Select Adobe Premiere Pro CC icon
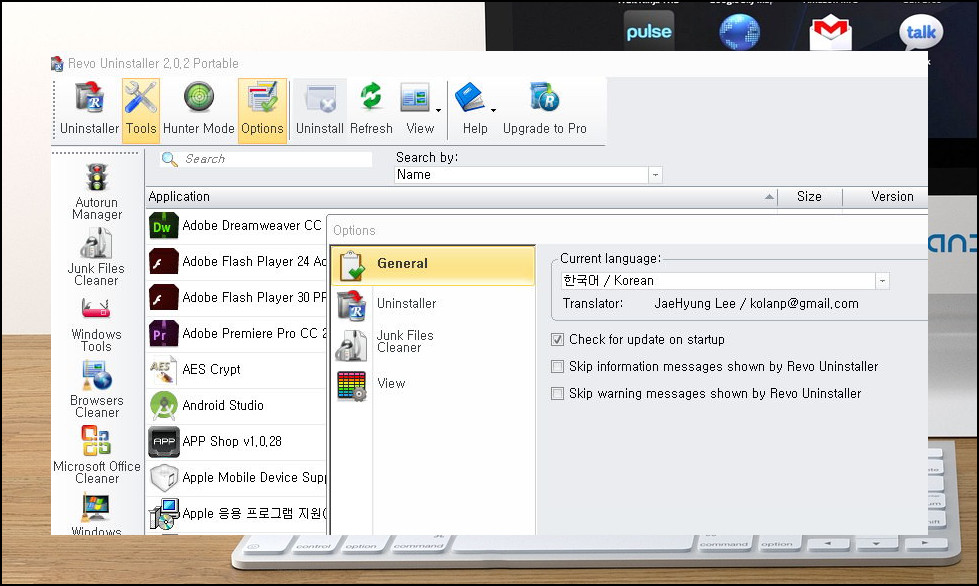The image size is (979, 586). click(164, 335)
